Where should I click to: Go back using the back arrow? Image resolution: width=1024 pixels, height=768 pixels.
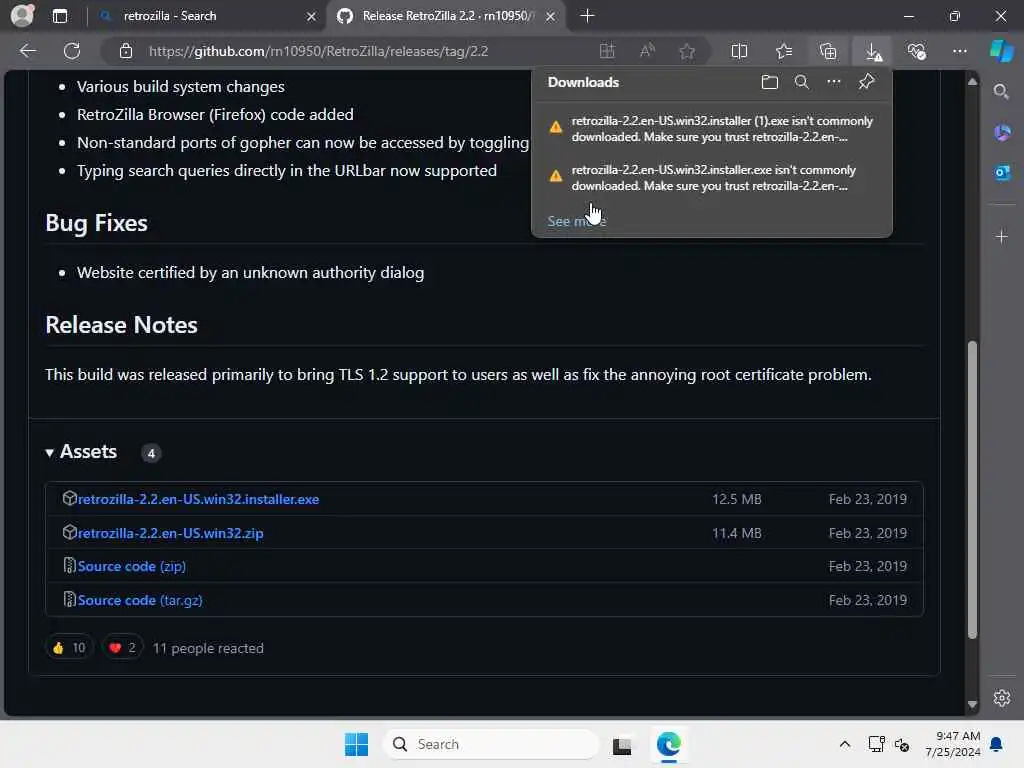[x=28, y=51]
